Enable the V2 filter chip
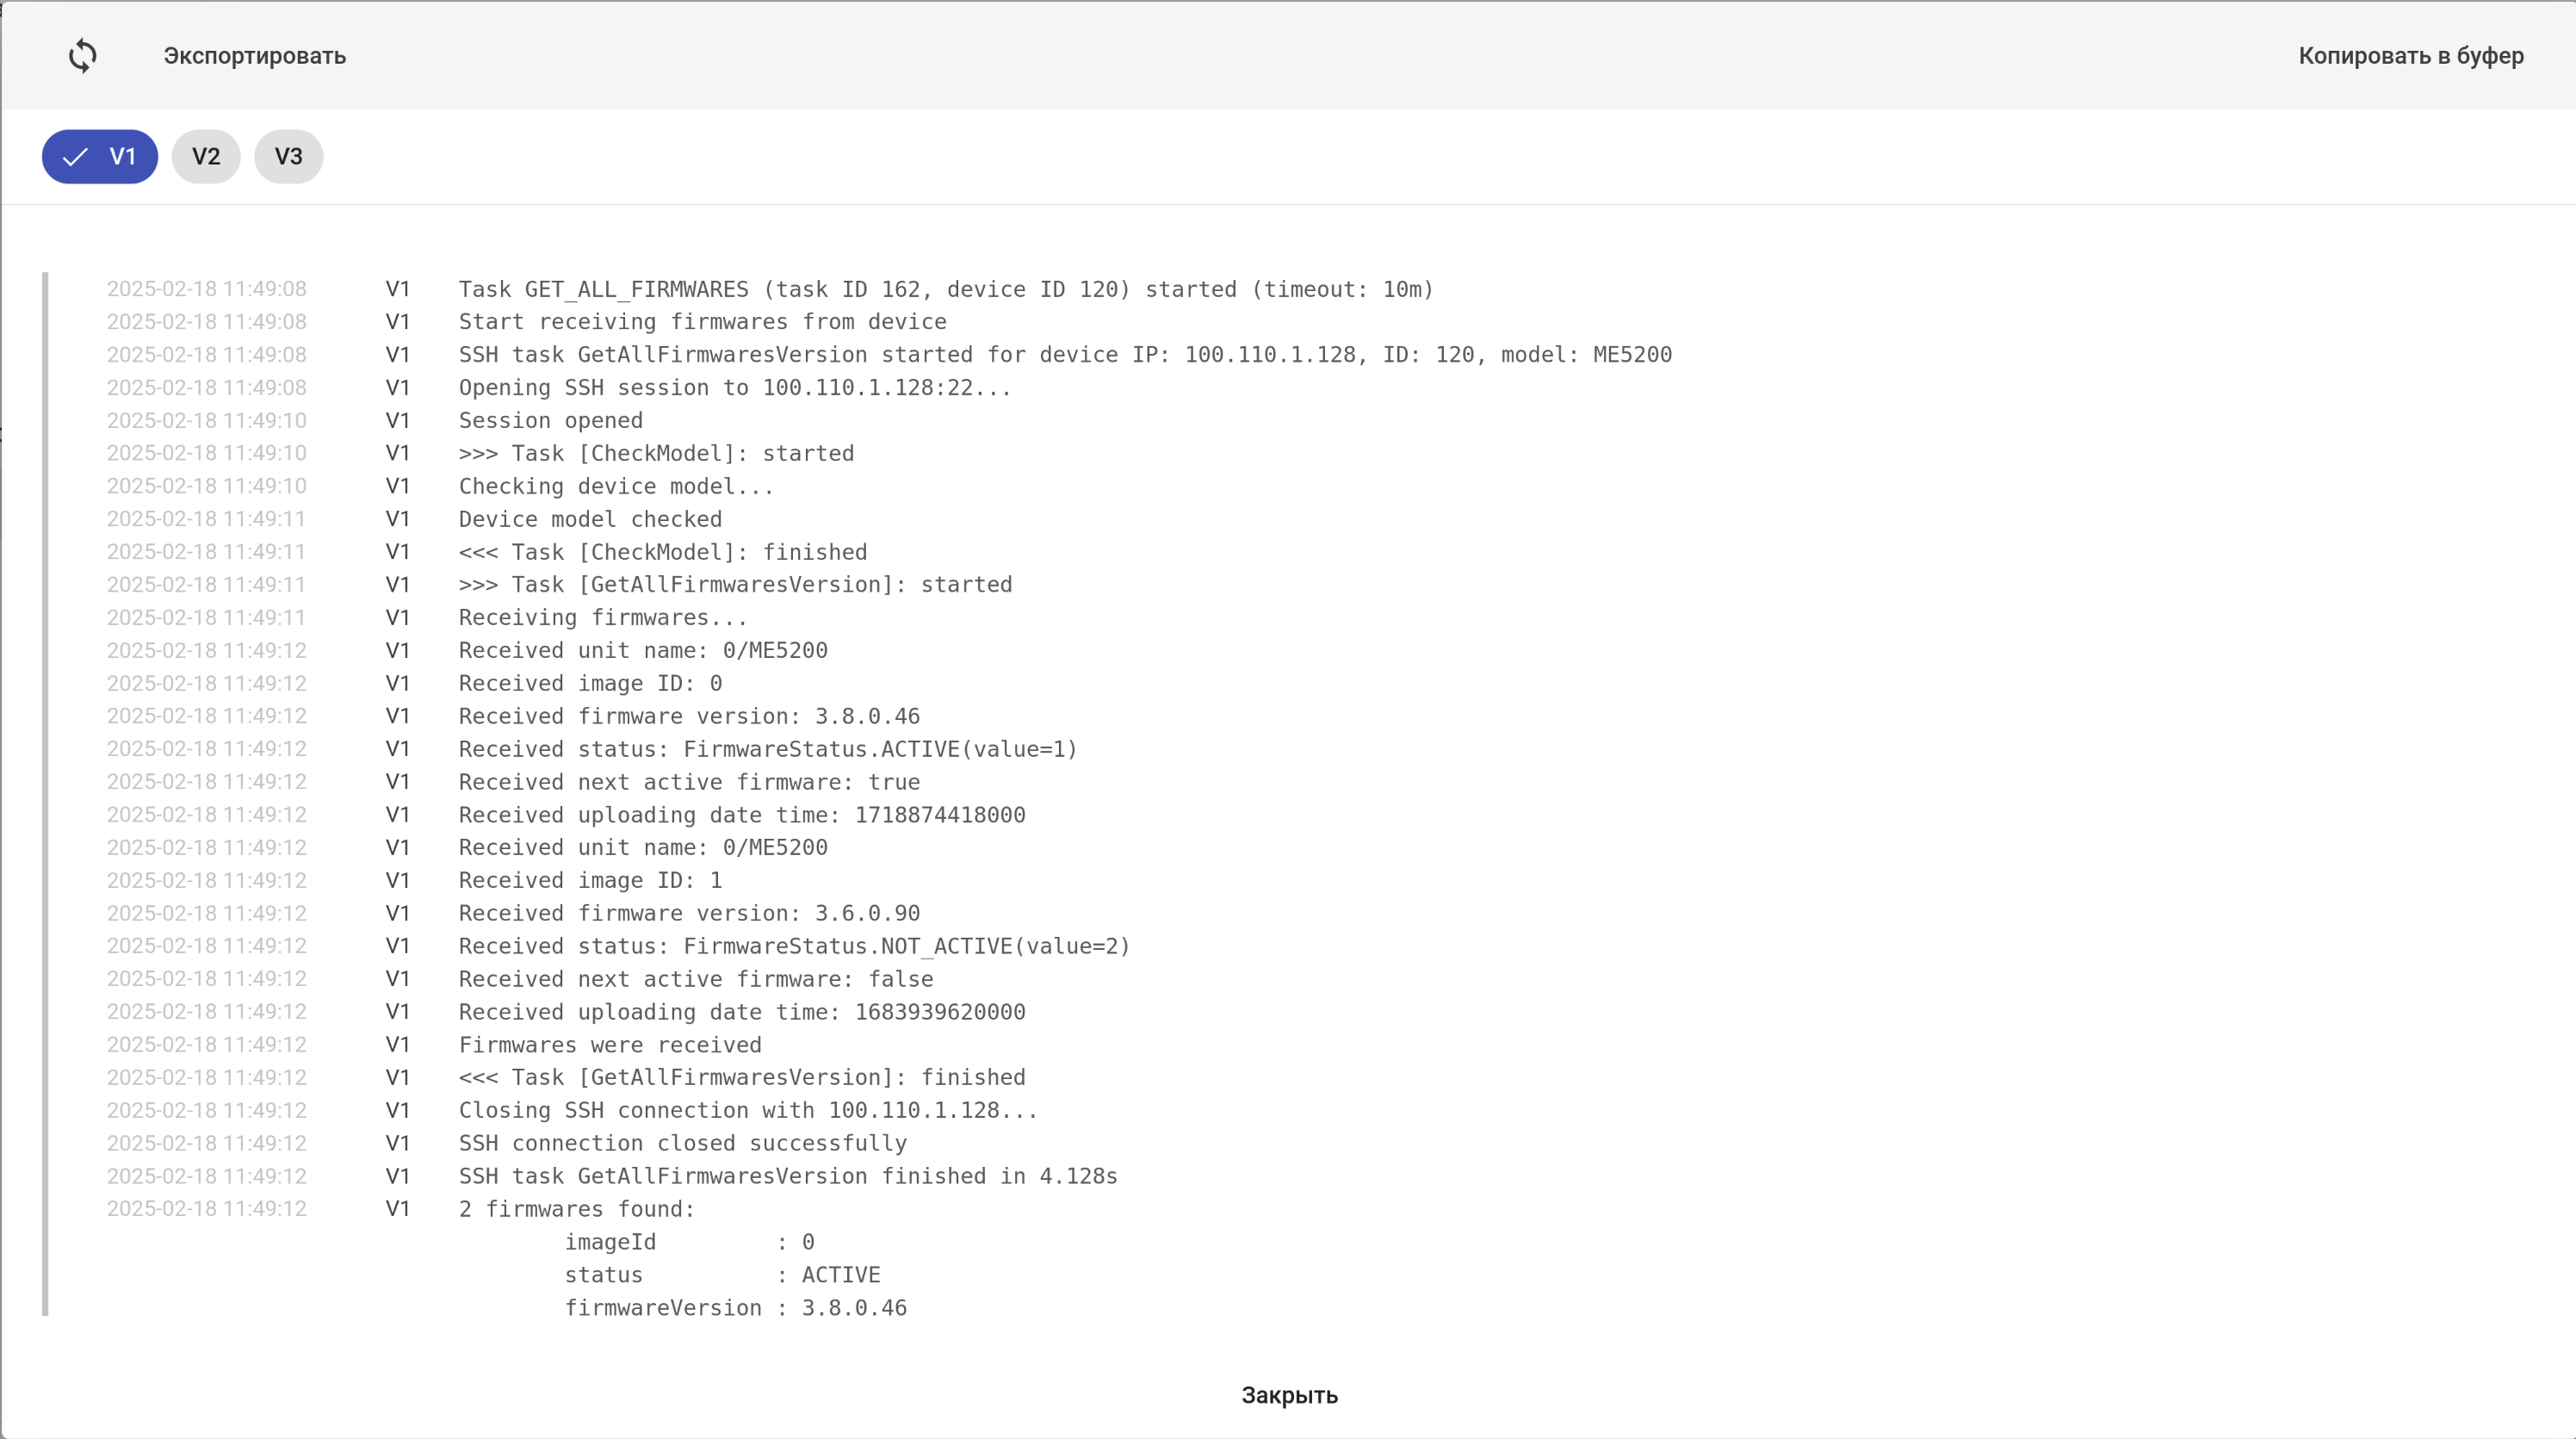2576x1439 pixels. click(206, 157)
